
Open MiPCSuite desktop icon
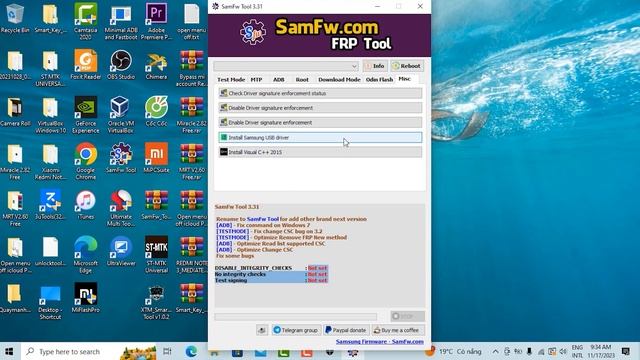pyautogui.click(x=156, y=158)
